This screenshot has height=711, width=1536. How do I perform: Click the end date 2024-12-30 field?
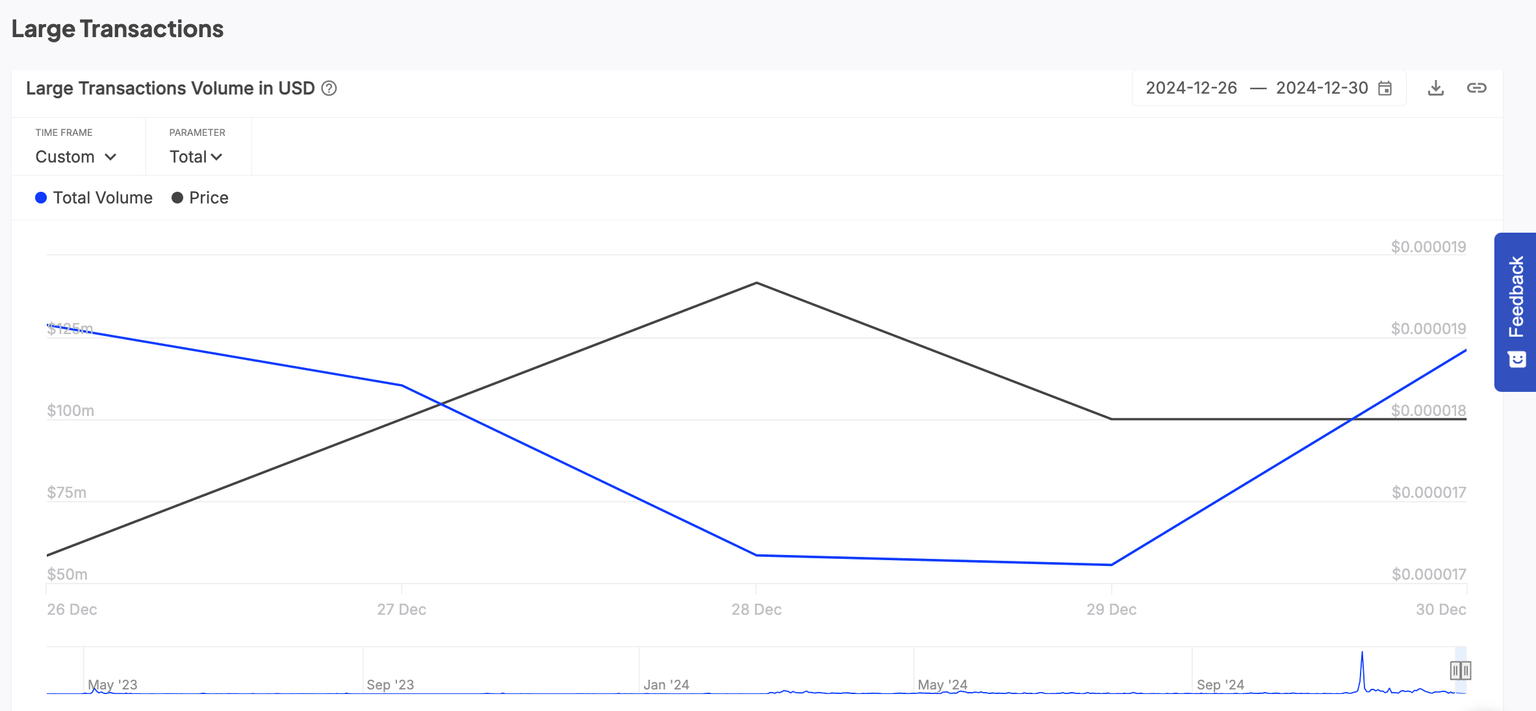point(1321,88)
